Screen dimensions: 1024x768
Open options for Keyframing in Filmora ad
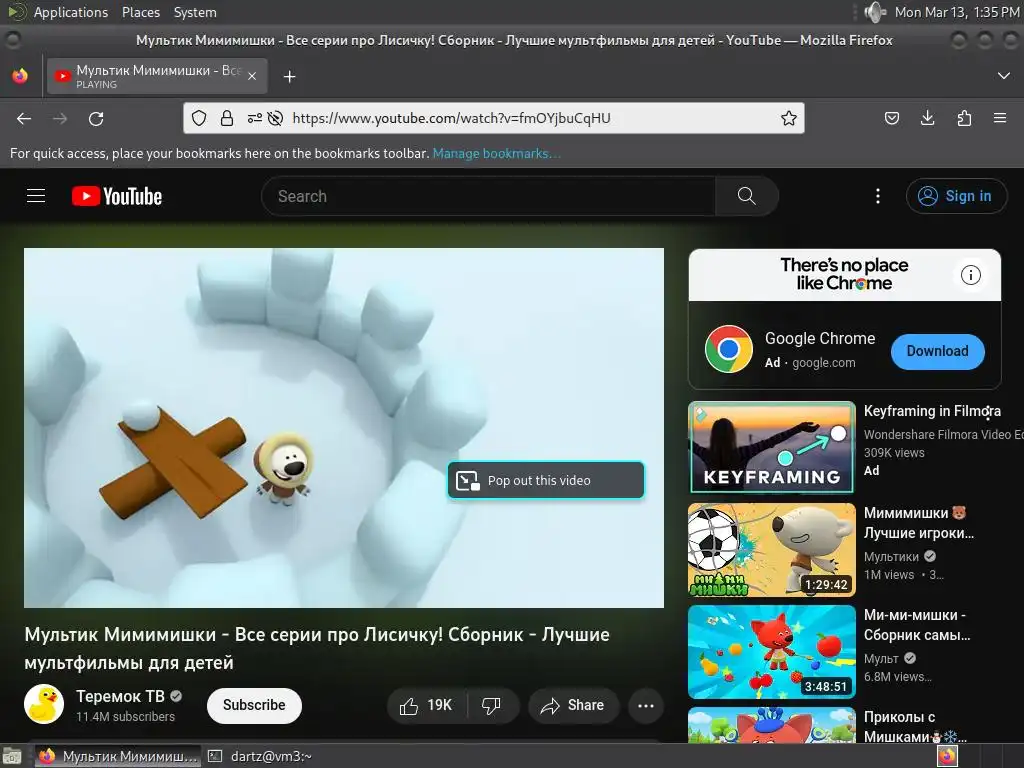tap(988, 412)
